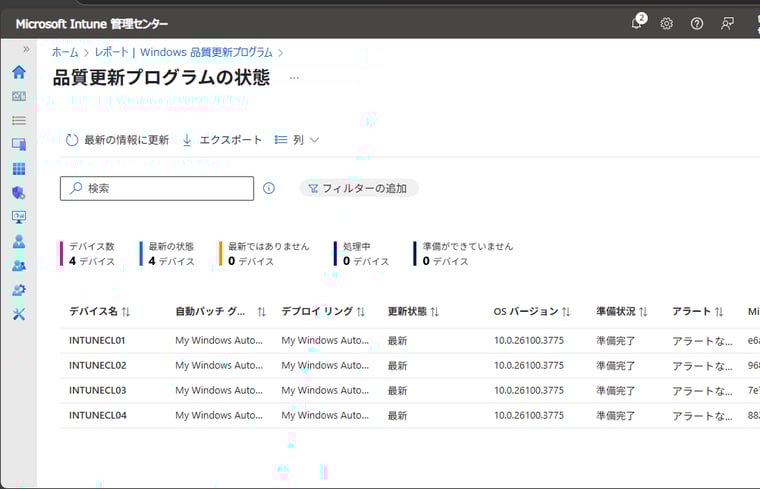Open the settings gear in header

666,23
